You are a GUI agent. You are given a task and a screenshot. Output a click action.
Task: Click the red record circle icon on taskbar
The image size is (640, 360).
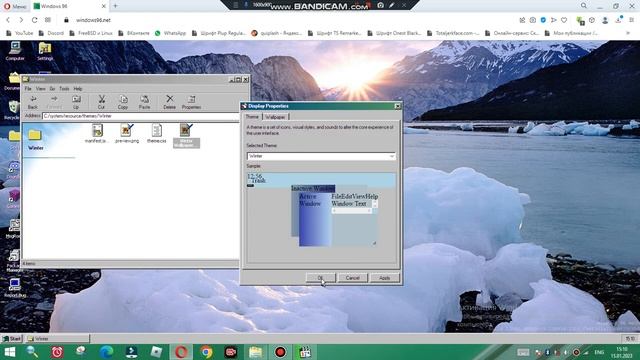coord(280,352)
